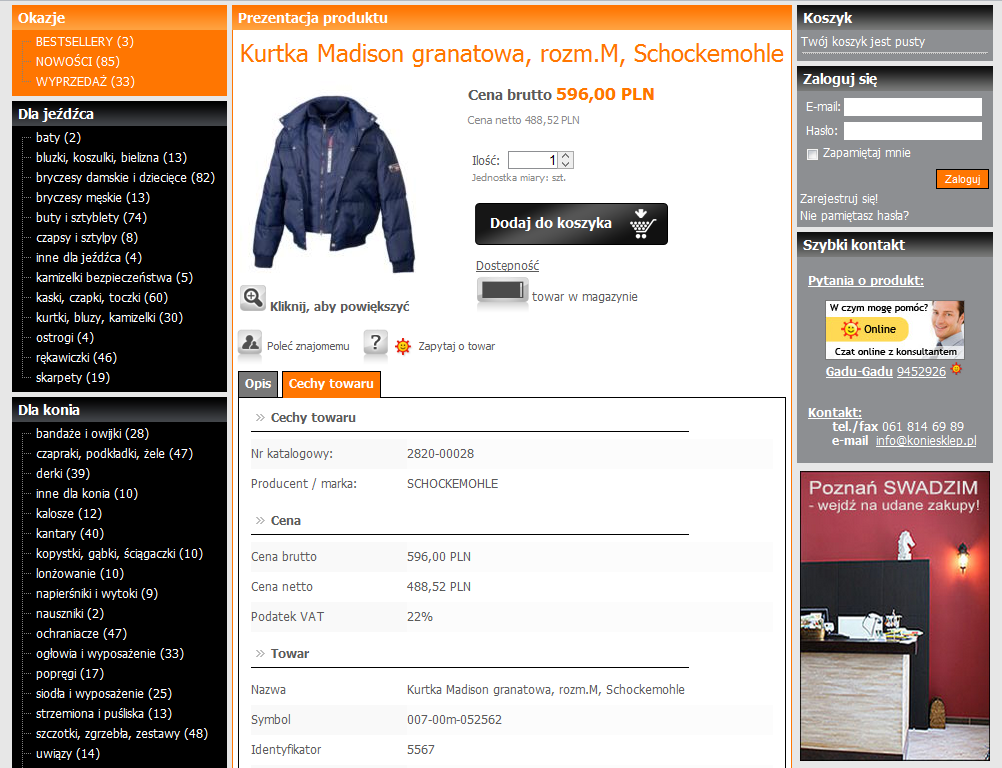
Task: Open kopystki, gąbki, ściągaczki (10)
Action: coord(119,553)
